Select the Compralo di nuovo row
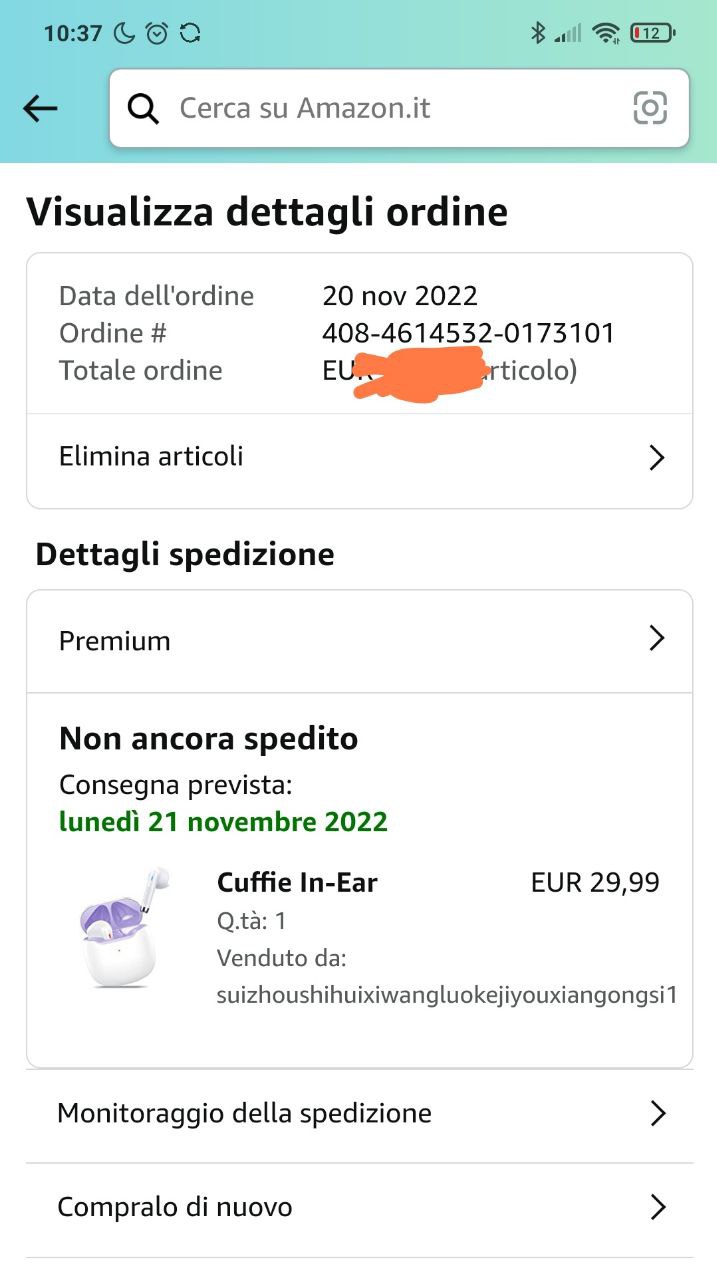This screenshot has width=717, height=1280. pyautogui.click(x=300, y=1207)
